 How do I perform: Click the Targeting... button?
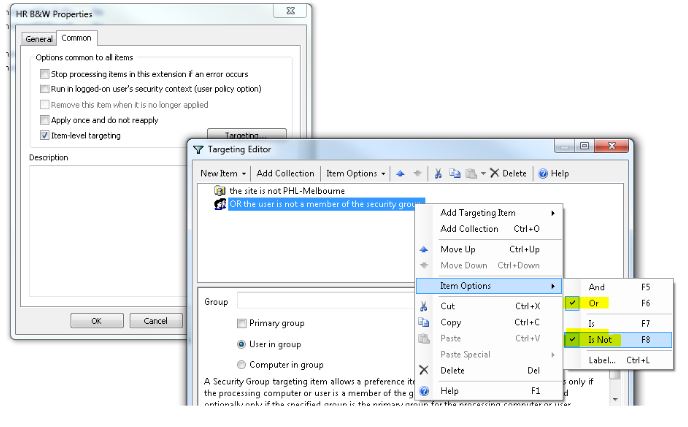point(246,135)
